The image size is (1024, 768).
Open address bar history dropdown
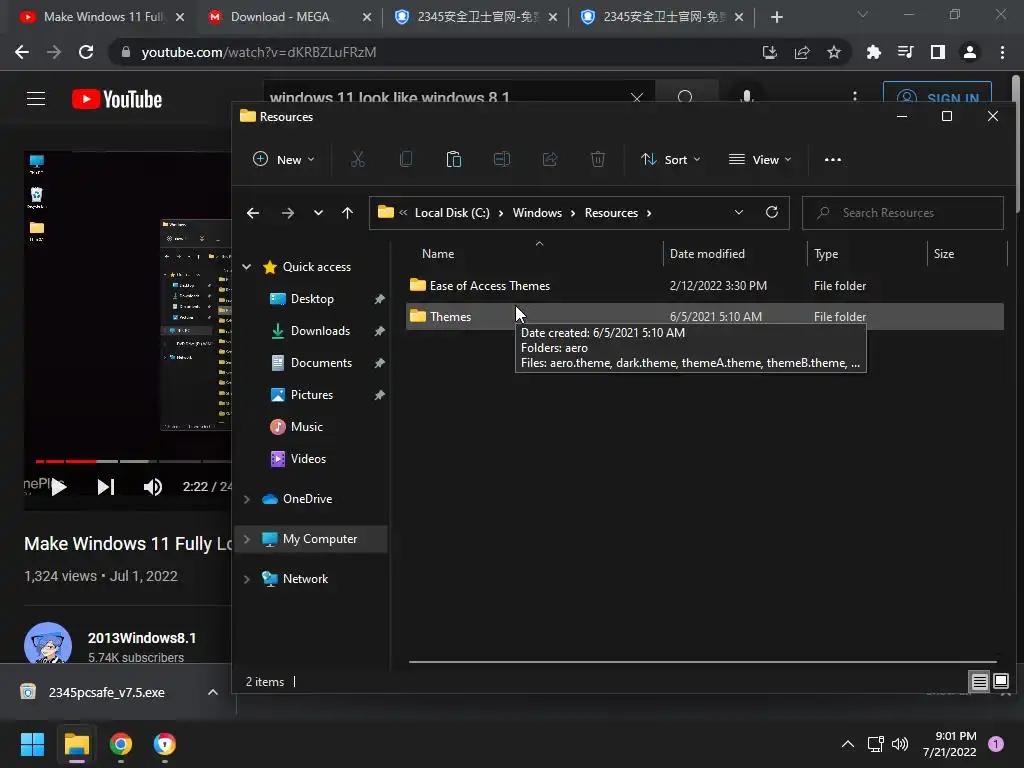739,212
